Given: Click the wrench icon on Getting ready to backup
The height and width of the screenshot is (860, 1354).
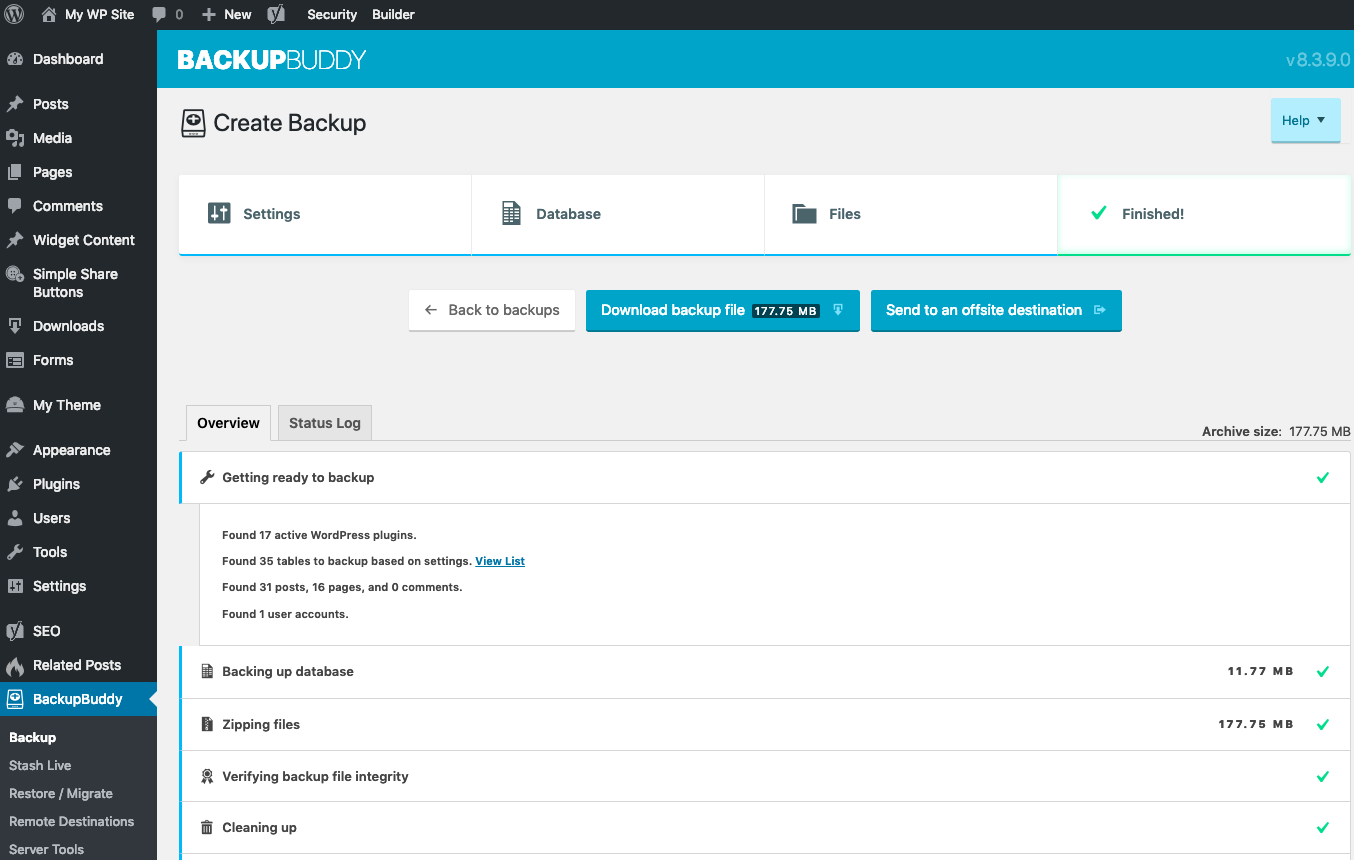Looking at the screenshot, I should [x=208, y=477].
